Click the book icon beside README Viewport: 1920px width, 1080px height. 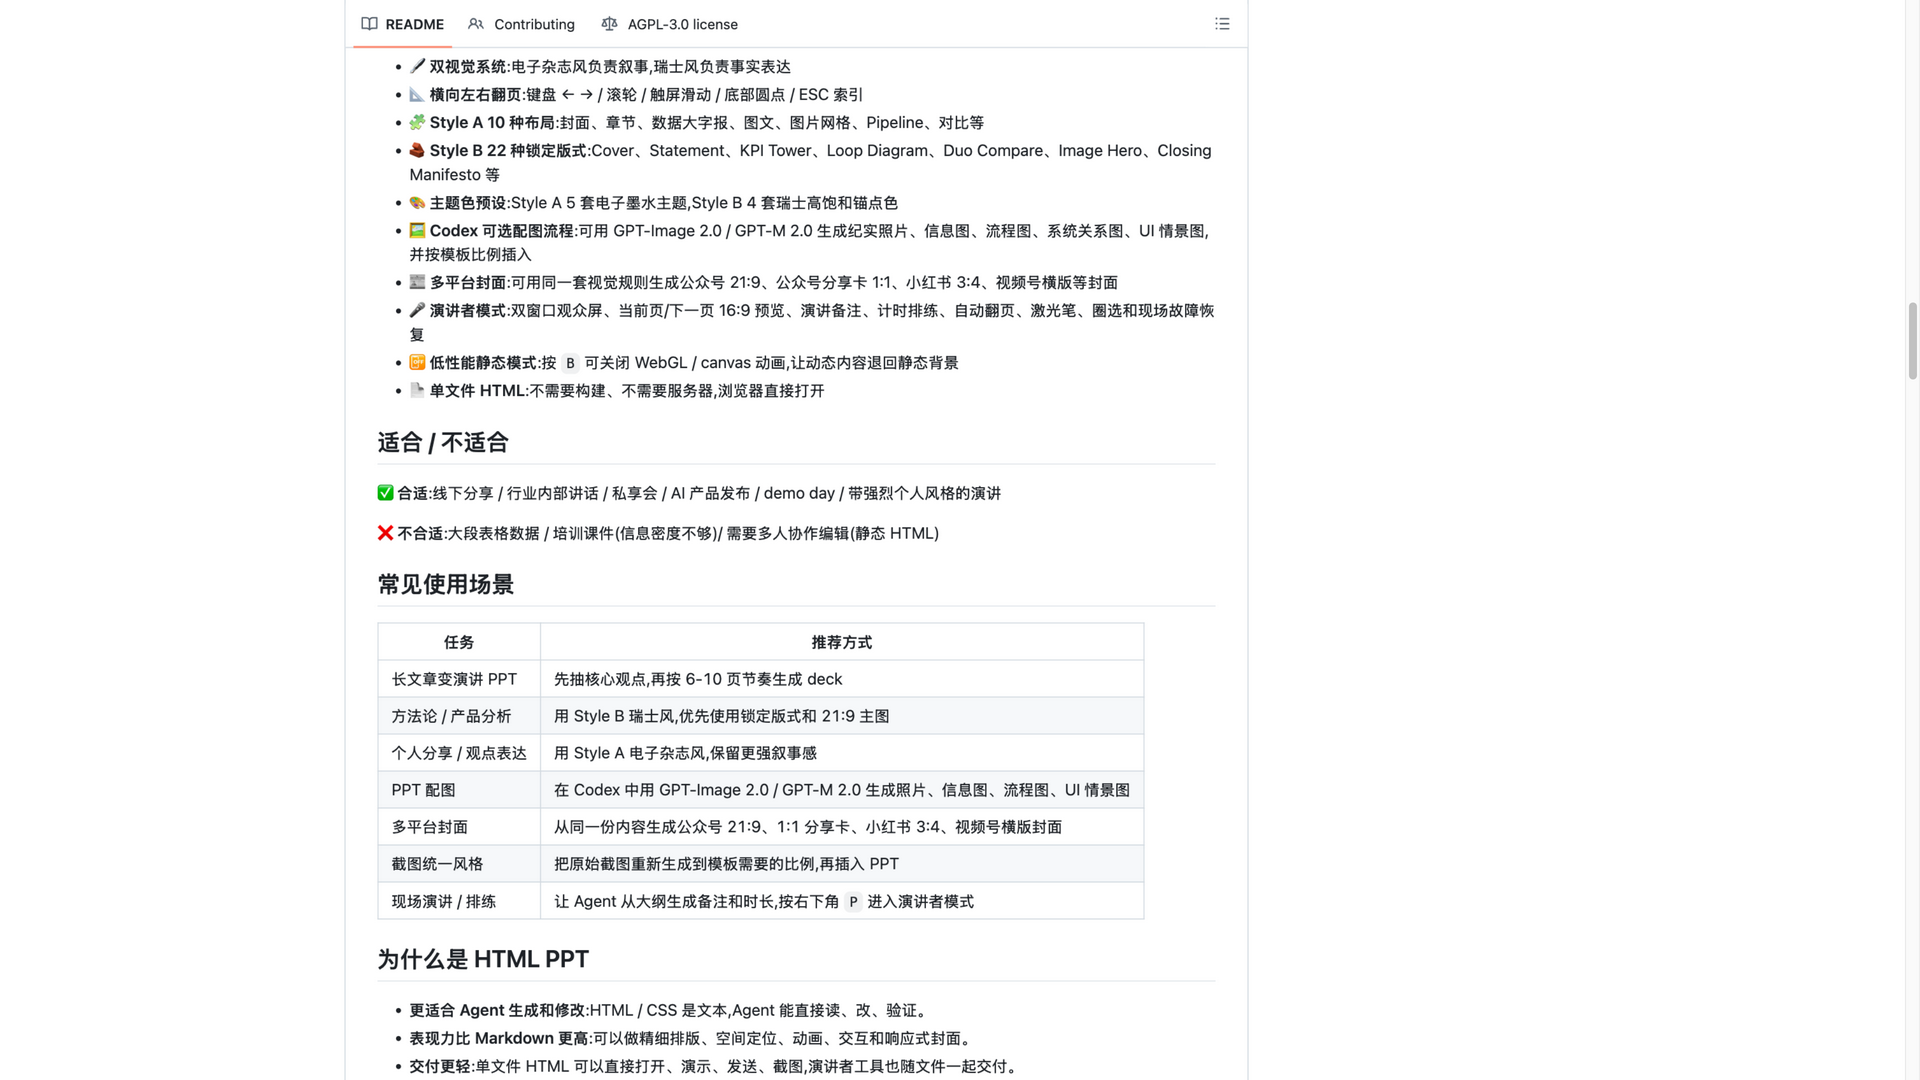(x=369, y=24)
